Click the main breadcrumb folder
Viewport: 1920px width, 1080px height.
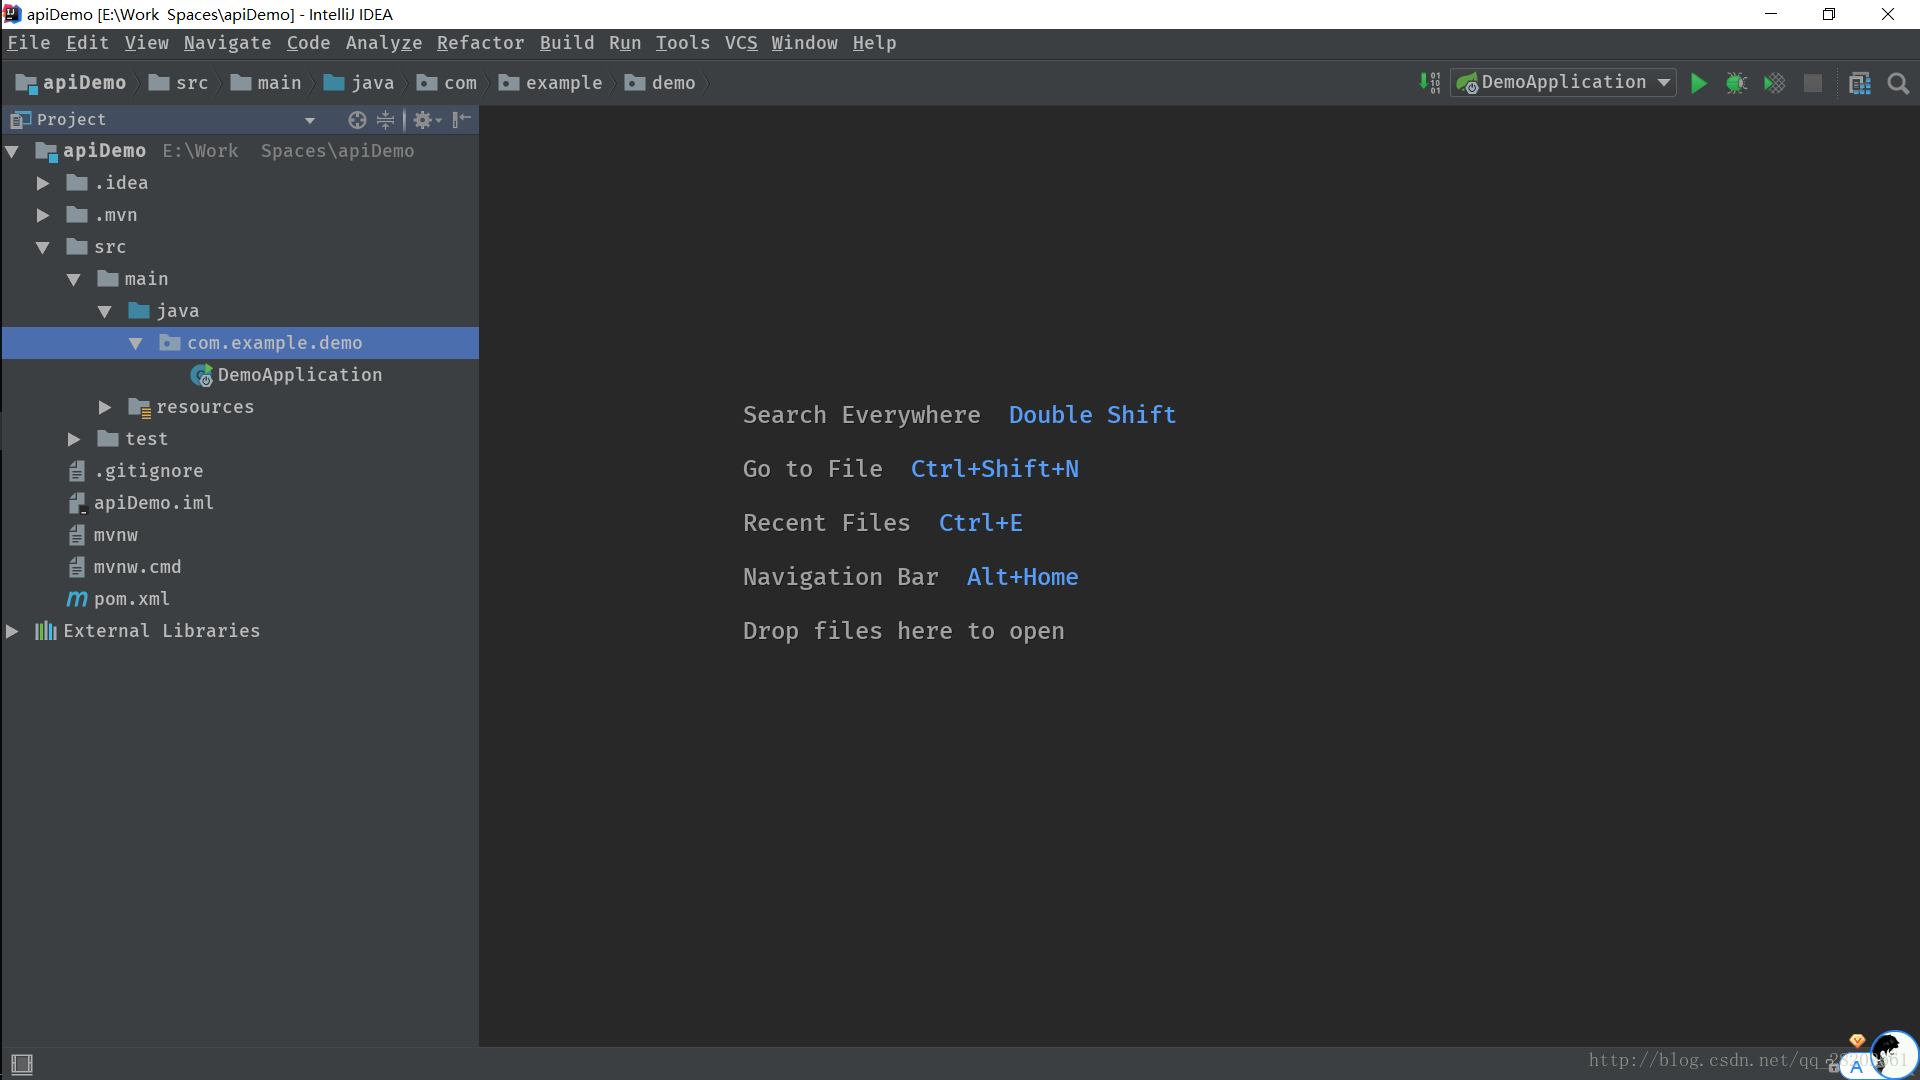click(x=266, y=83)
